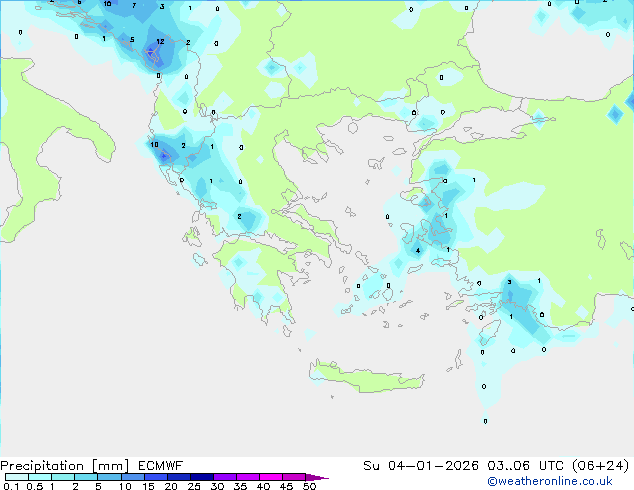Viewport: 634px width, 490px height.
Task: Click the "12" precipitation value on the map
Action: tap(160, 41)
